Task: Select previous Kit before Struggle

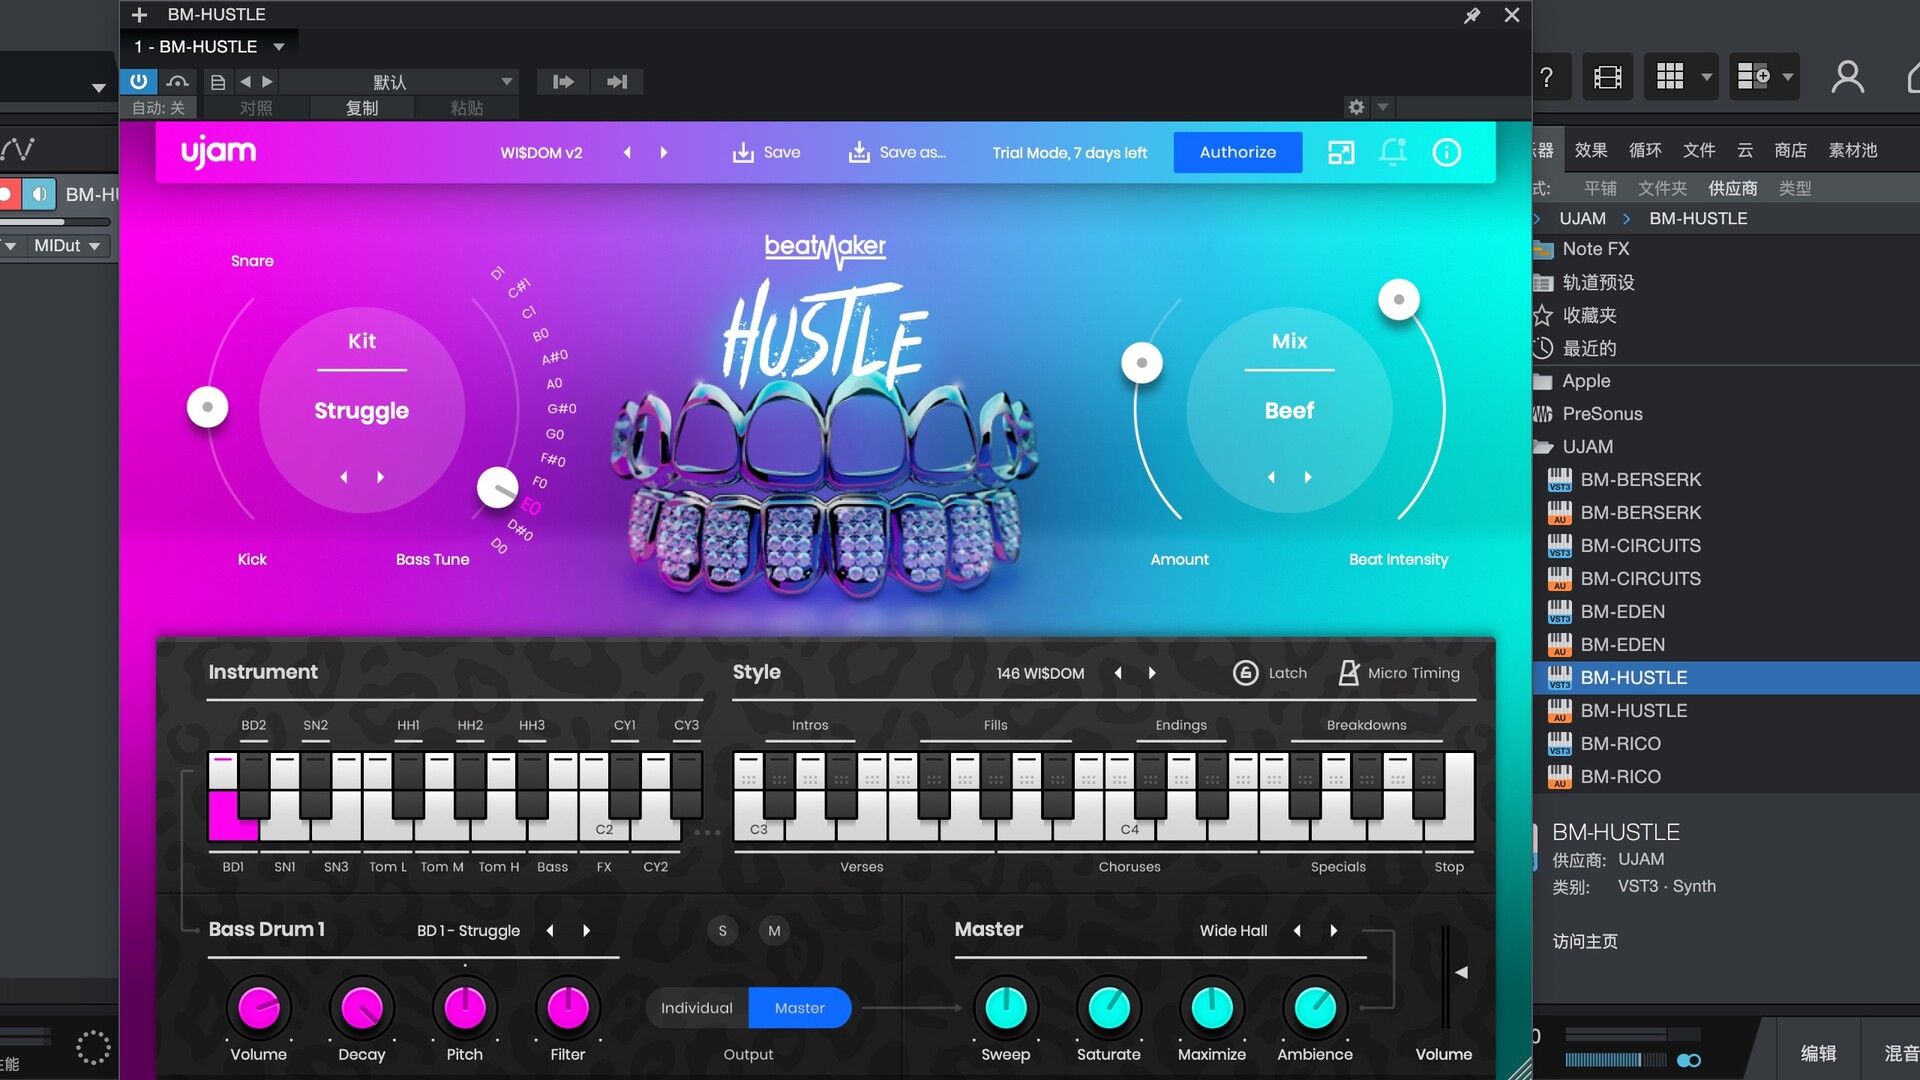Action: [x=344, y=477]
